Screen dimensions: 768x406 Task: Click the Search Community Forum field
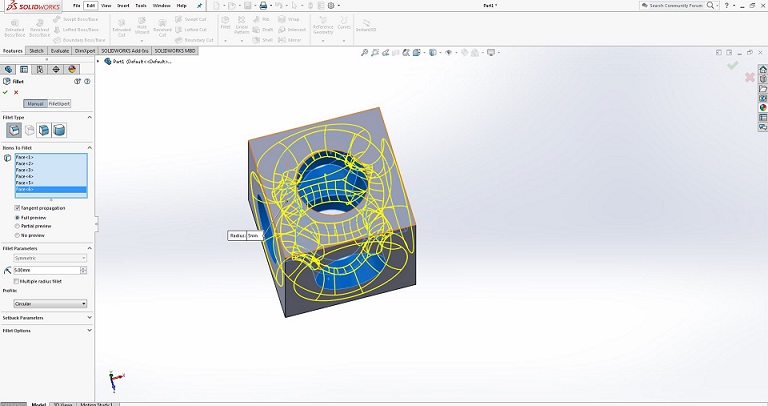pyautogui.click(x=673, y=5)
